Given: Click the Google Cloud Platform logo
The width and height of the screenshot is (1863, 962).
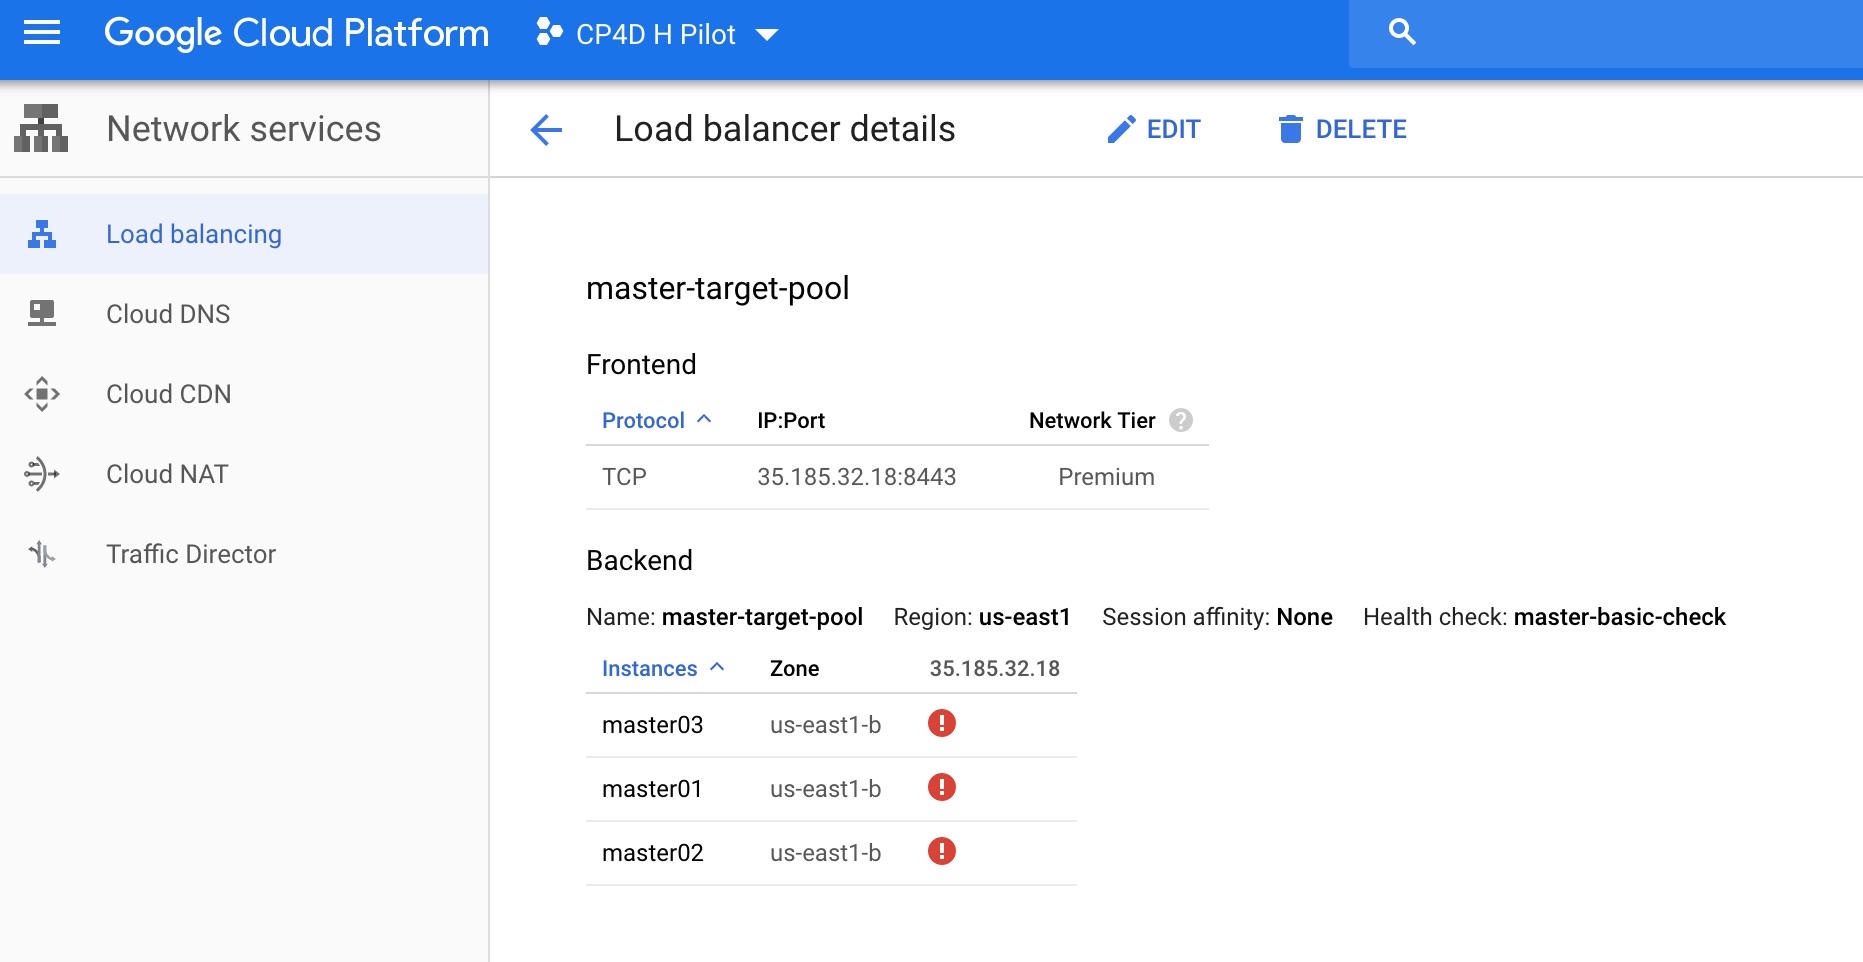Looking at the screenshot, I should [x=296, y=34].
